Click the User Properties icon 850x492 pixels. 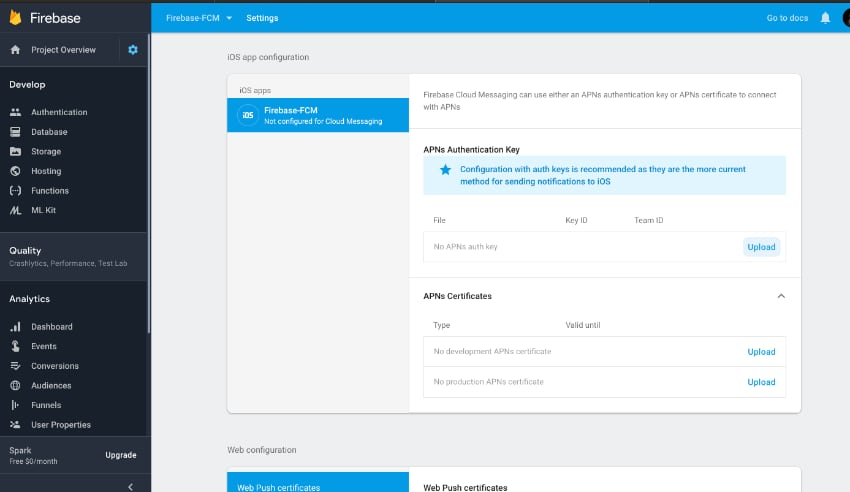[x=15, y=425]
